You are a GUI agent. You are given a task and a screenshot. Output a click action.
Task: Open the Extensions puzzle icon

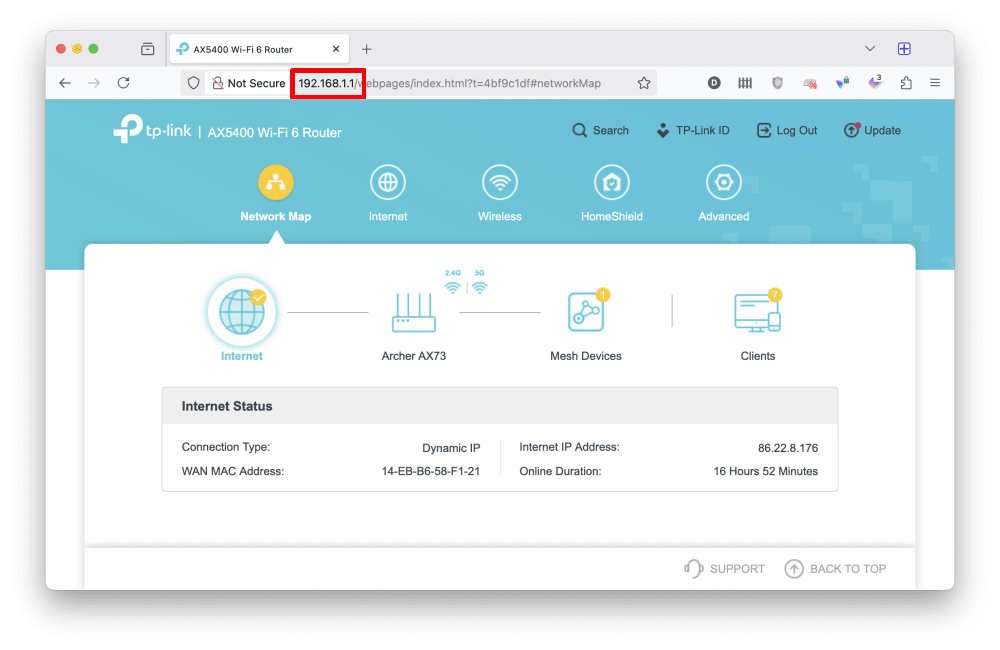pyautogui.click(x=906, y=83)
